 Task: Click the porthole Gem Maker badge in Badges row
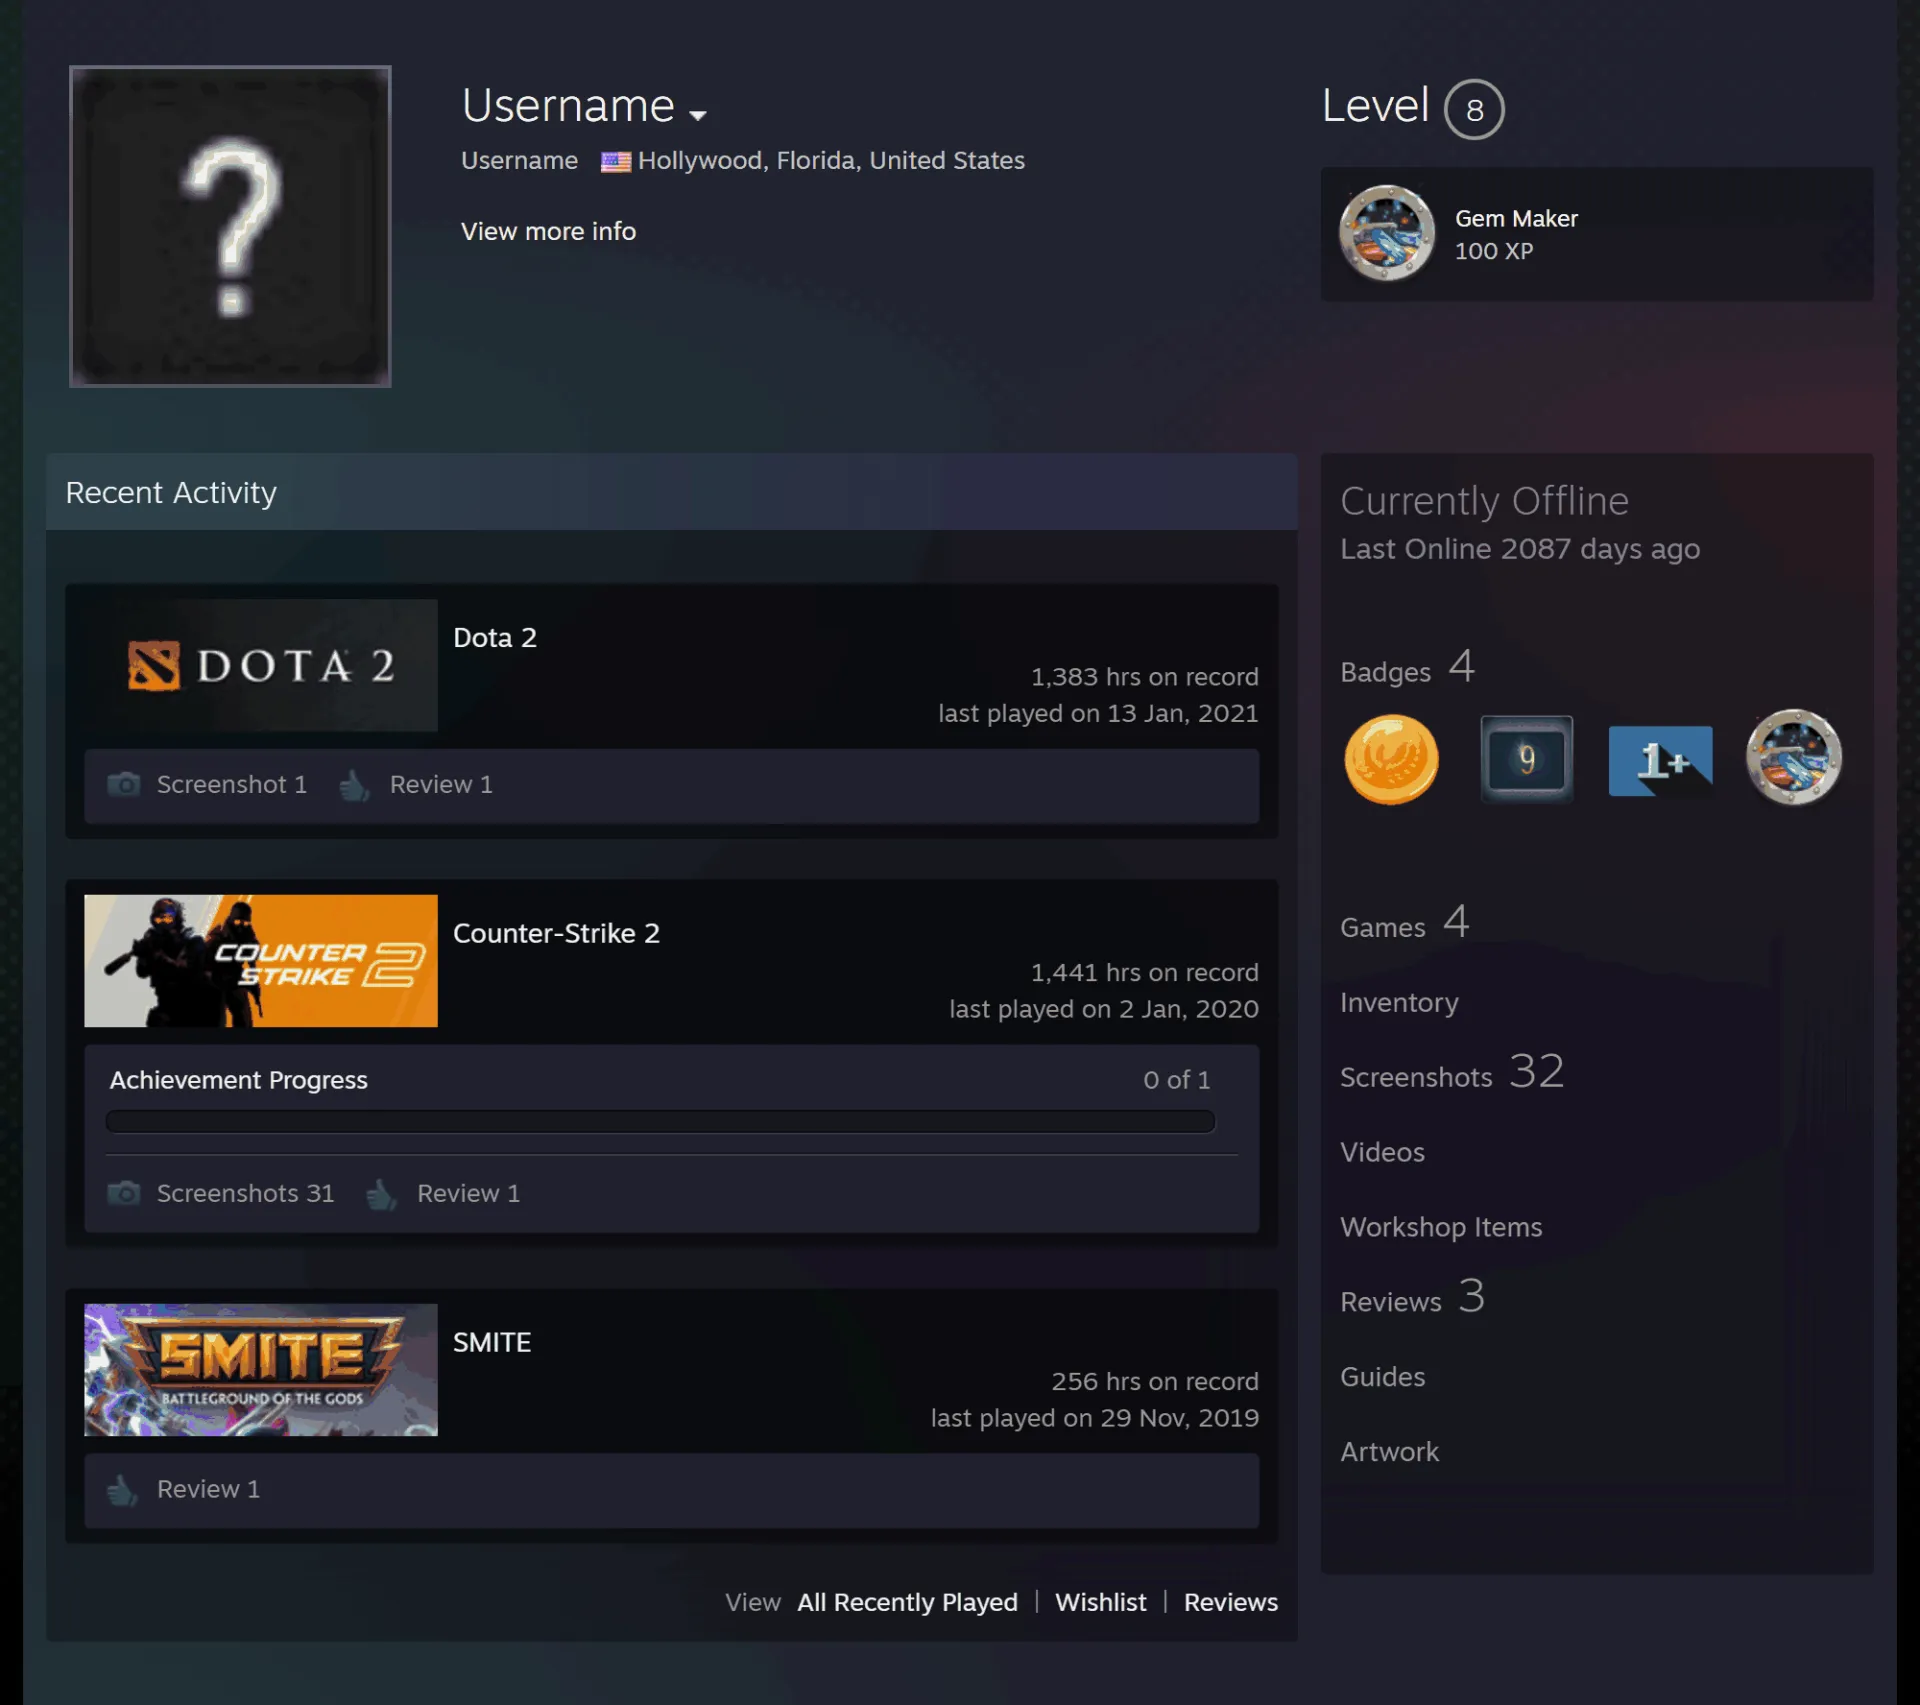pyautogui.click(x=1794, y=758)
